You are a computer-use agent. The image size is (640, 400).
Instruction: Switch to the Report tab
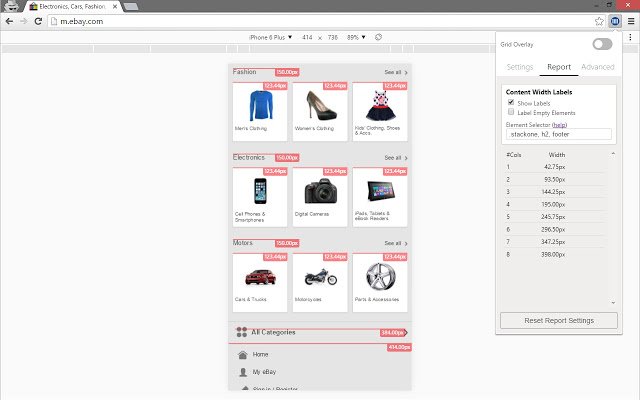559,67
